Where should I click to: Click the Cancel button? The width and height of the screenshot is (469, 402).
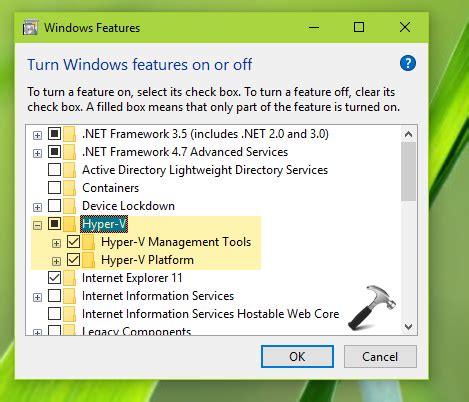point(380,357)
